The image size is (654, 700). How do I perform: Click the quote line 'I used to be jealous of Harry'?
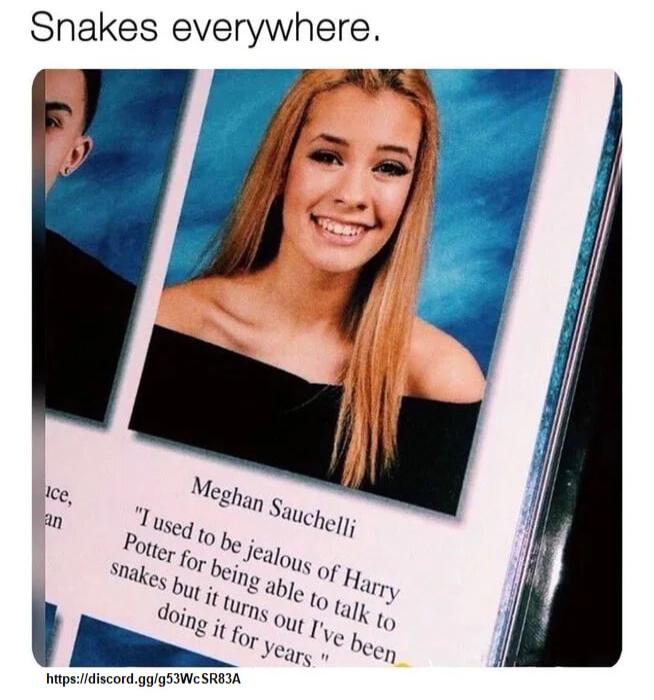tap(268, 552)
